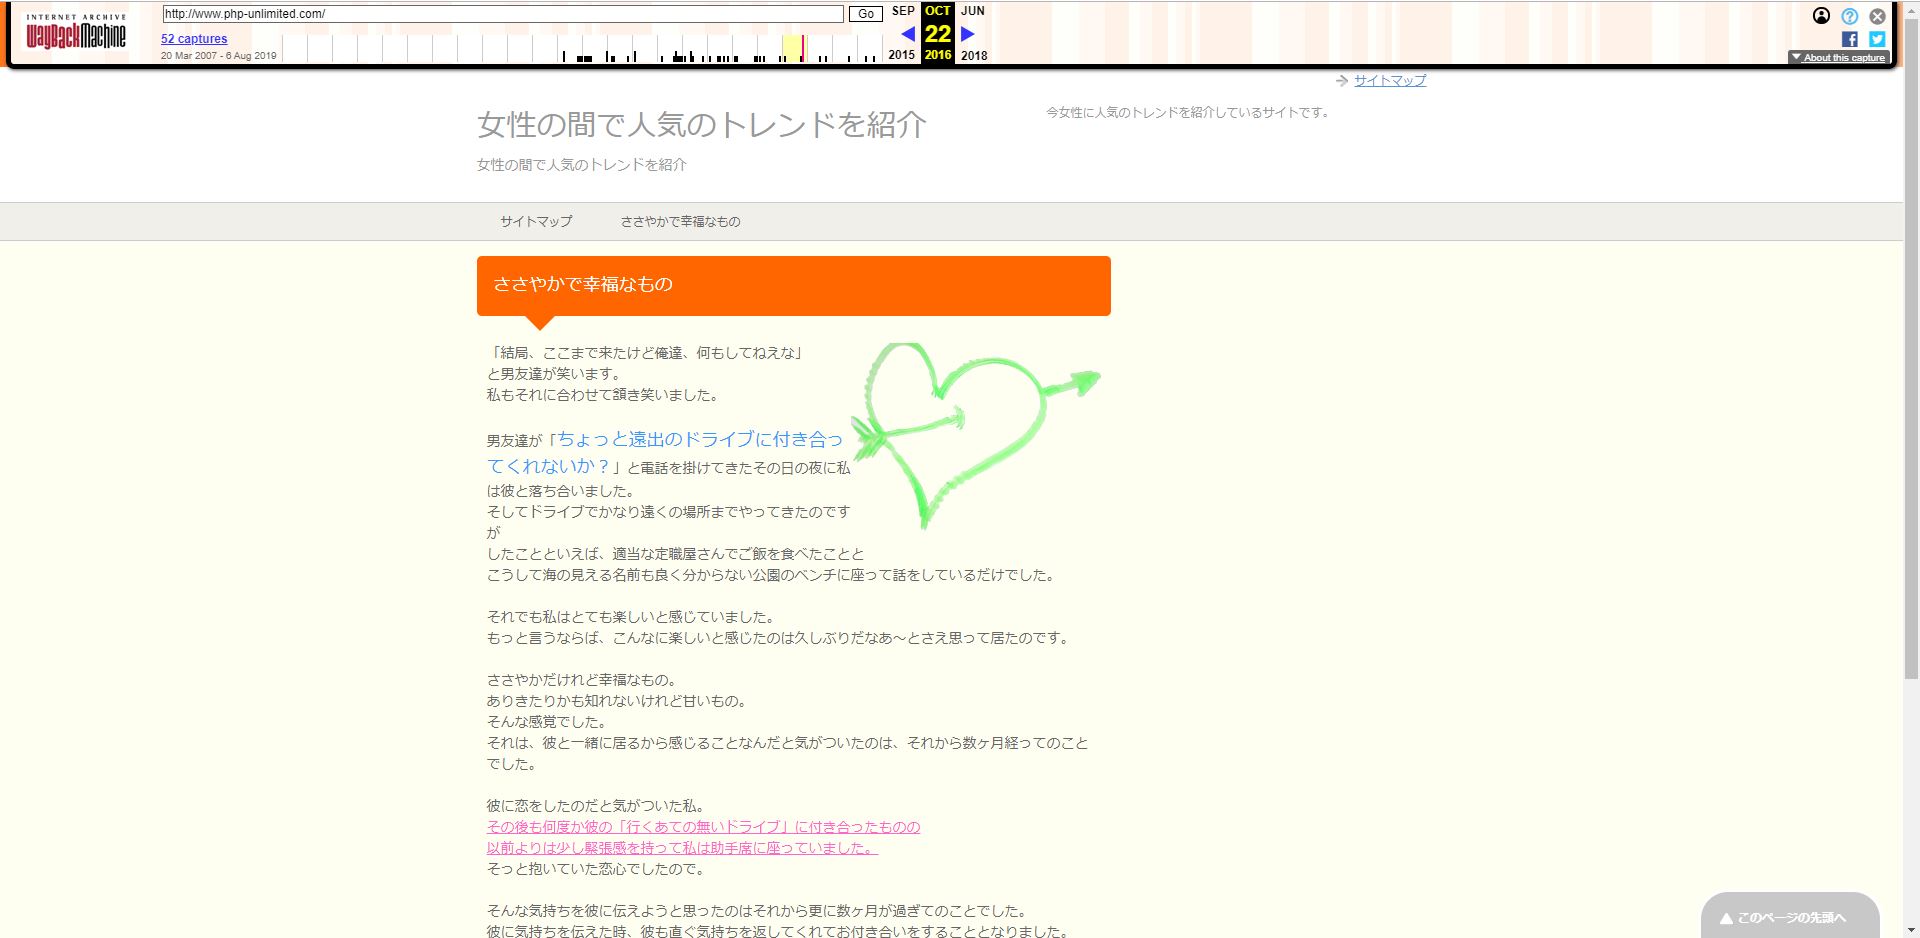The height and width of the screenshot is (938, 1920).
Task: Go to previous capture with left arrow
Action: coord(908,34)
